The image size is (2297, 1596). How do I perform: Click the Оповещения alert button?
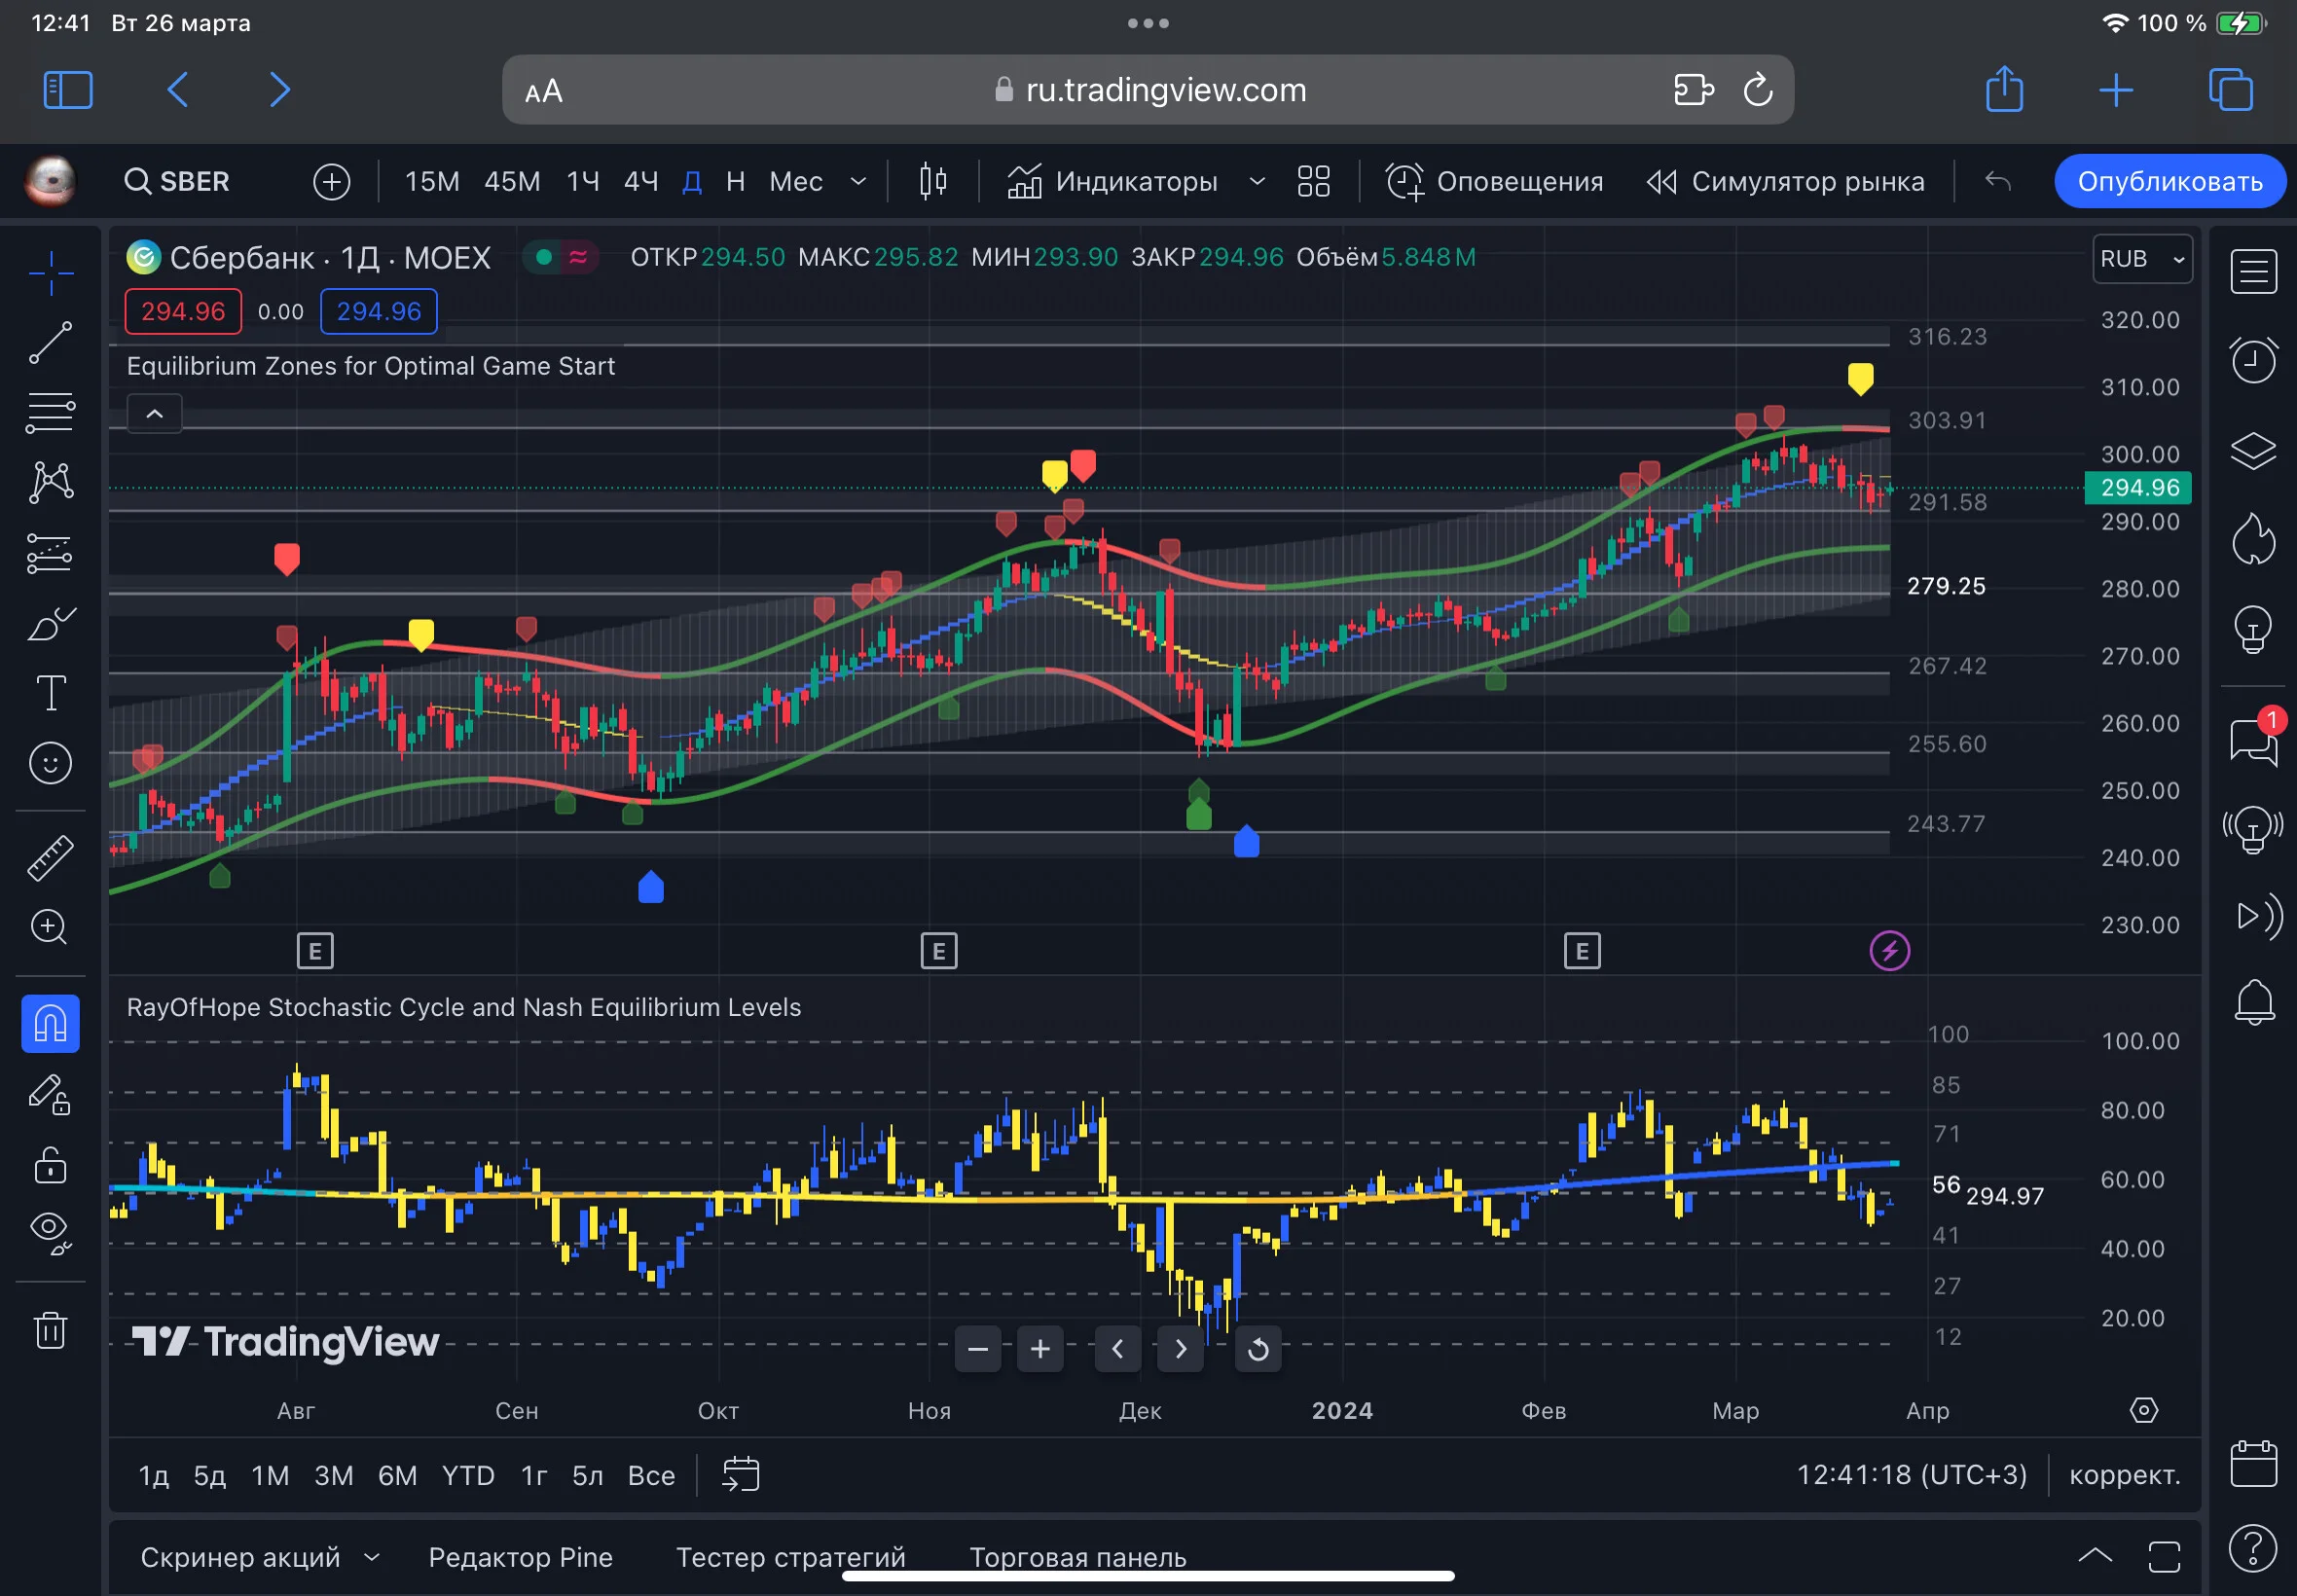[1494, 182]
